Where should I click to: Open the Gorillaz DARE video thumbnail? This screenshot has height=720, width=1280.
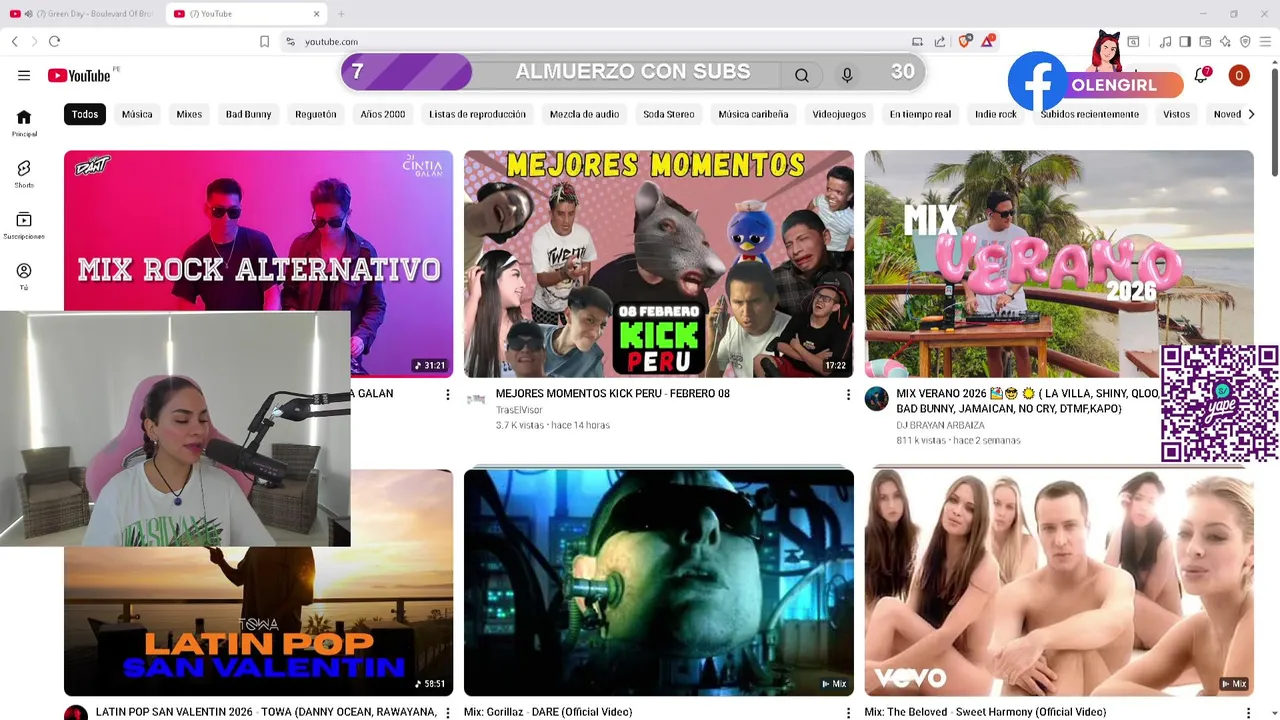coord(659,582)
